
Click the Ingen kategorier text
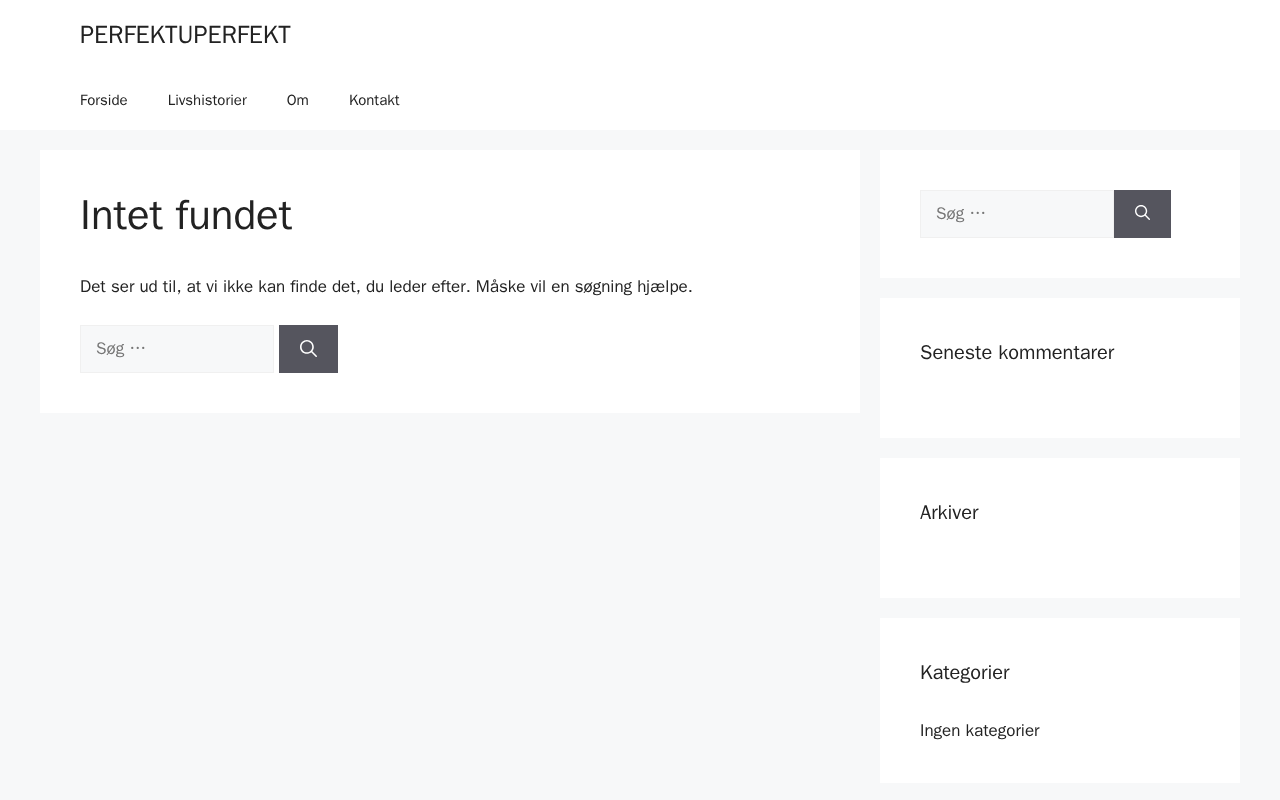tap(980, 730)
